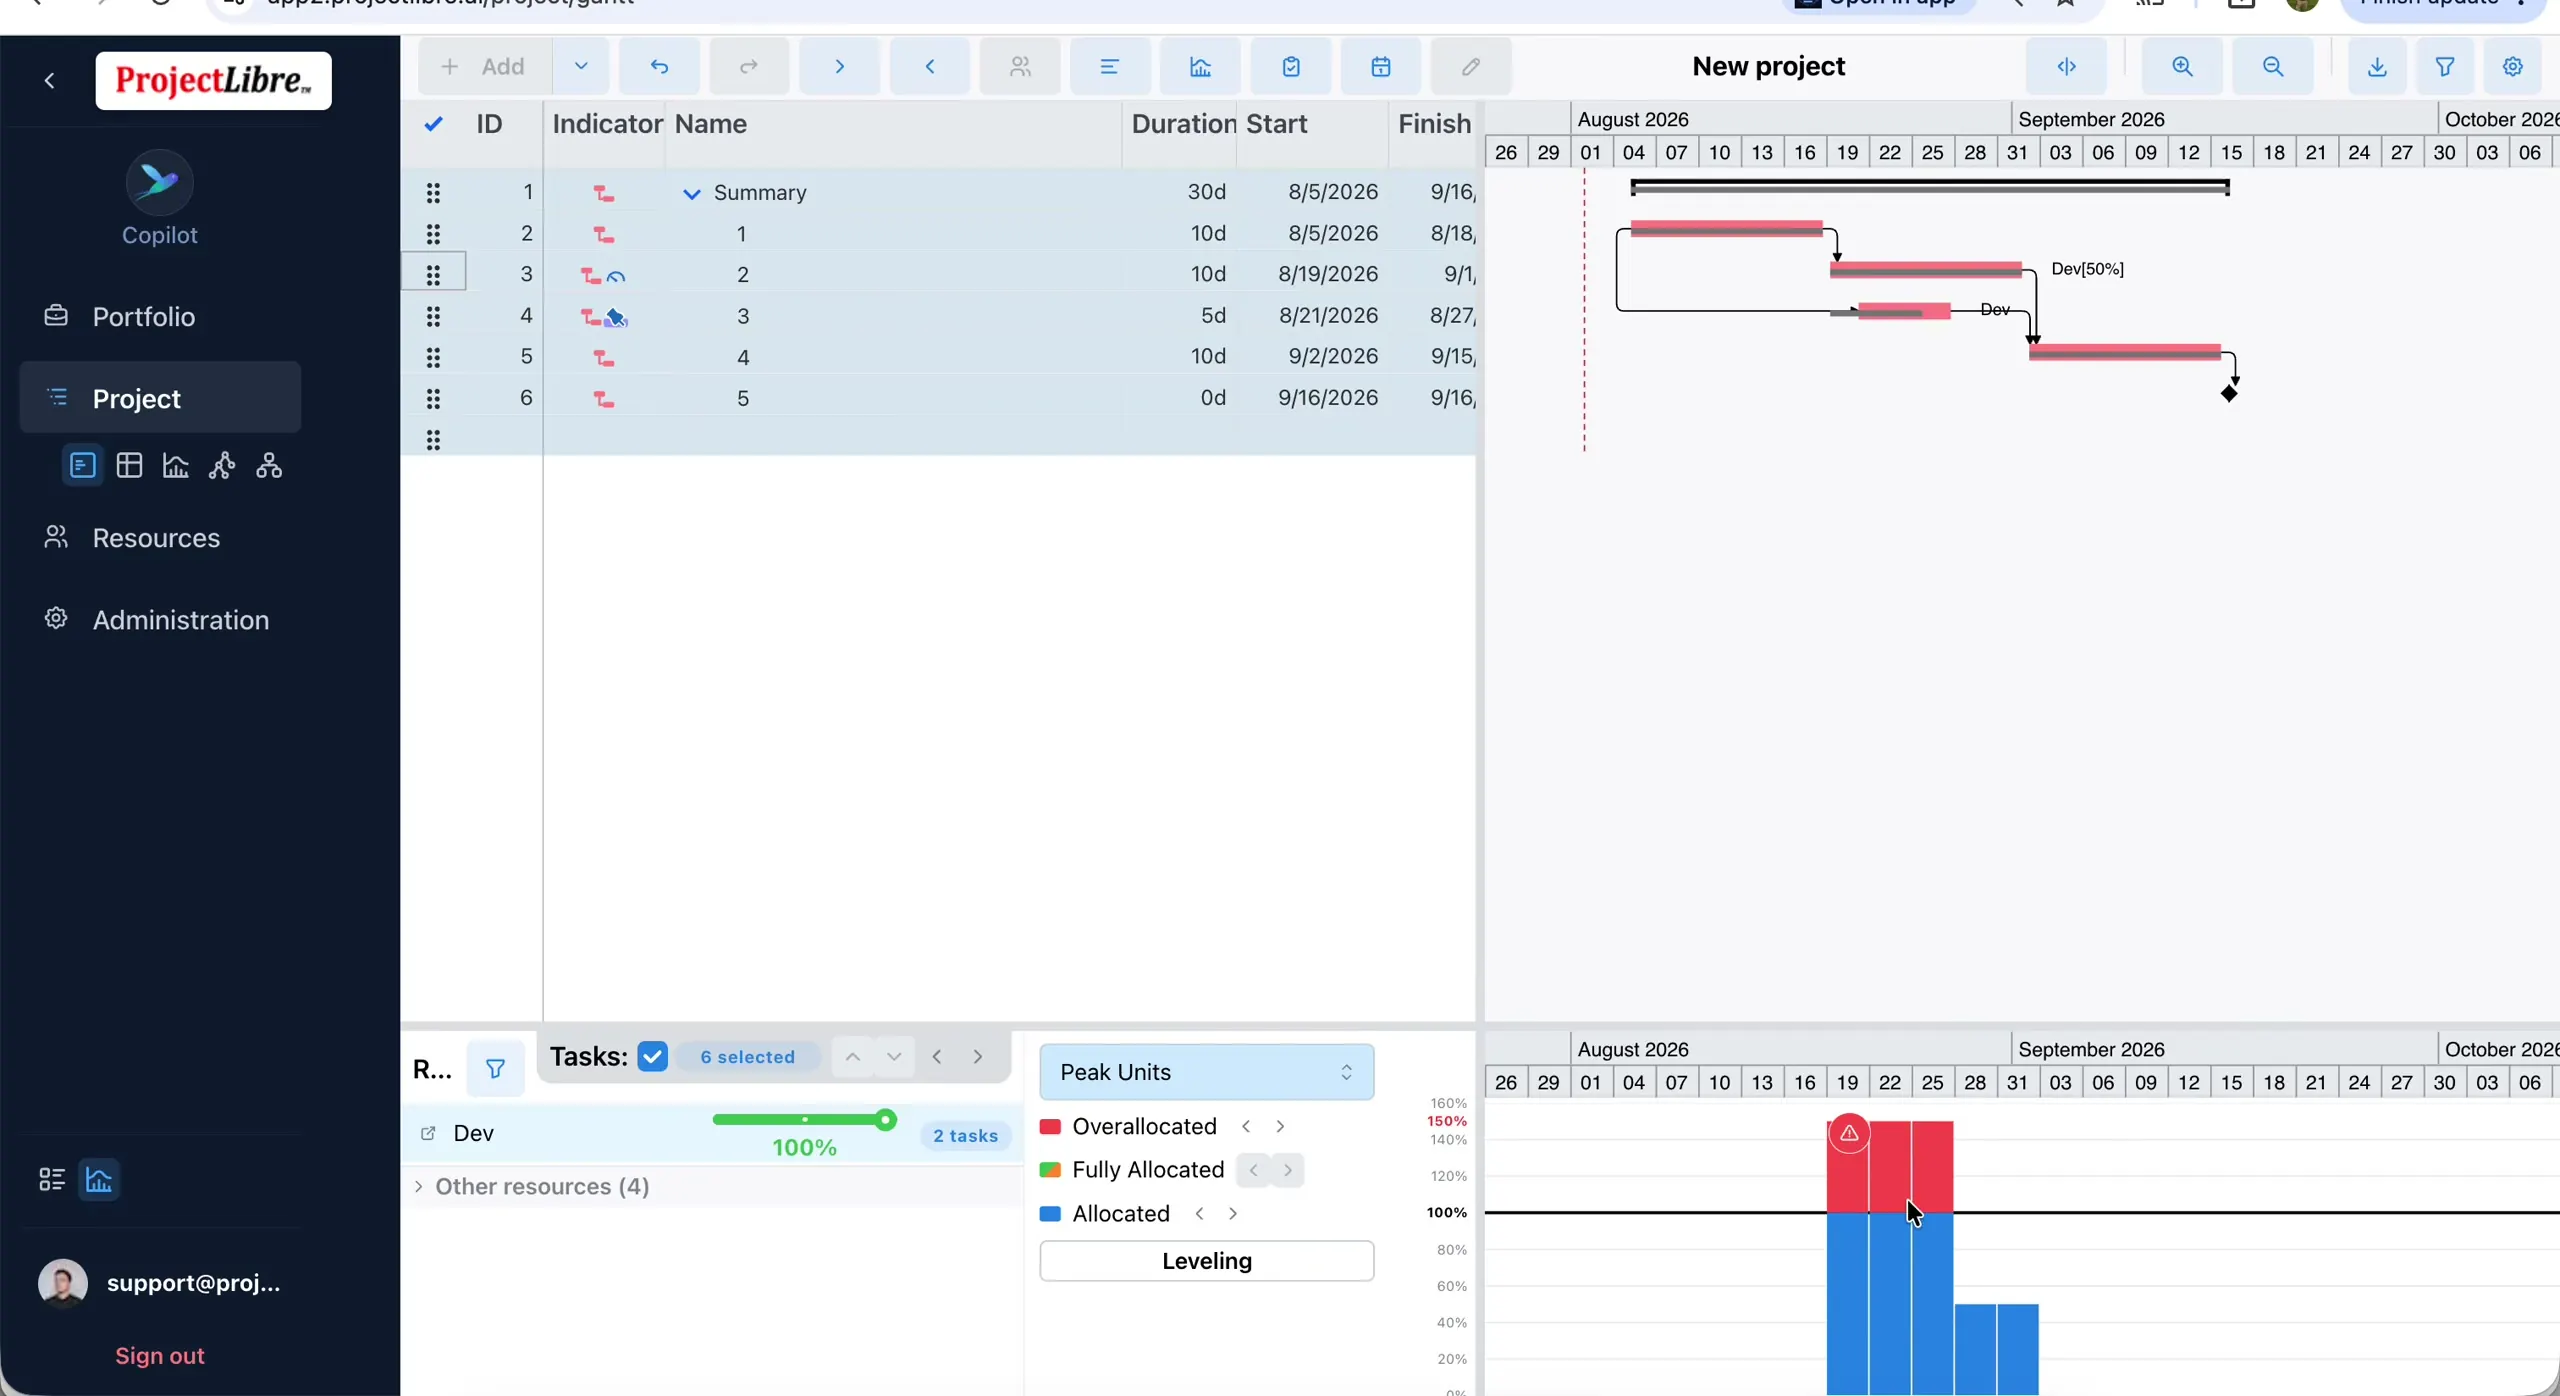Open the network diagram view icon
2560x1396 pixels.
point(222,466)
